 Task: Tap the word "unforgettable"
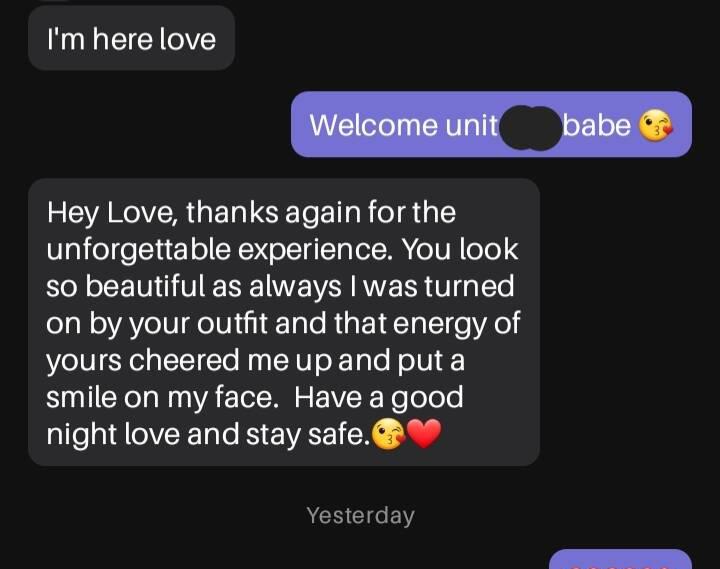click(x=139, y=249)
